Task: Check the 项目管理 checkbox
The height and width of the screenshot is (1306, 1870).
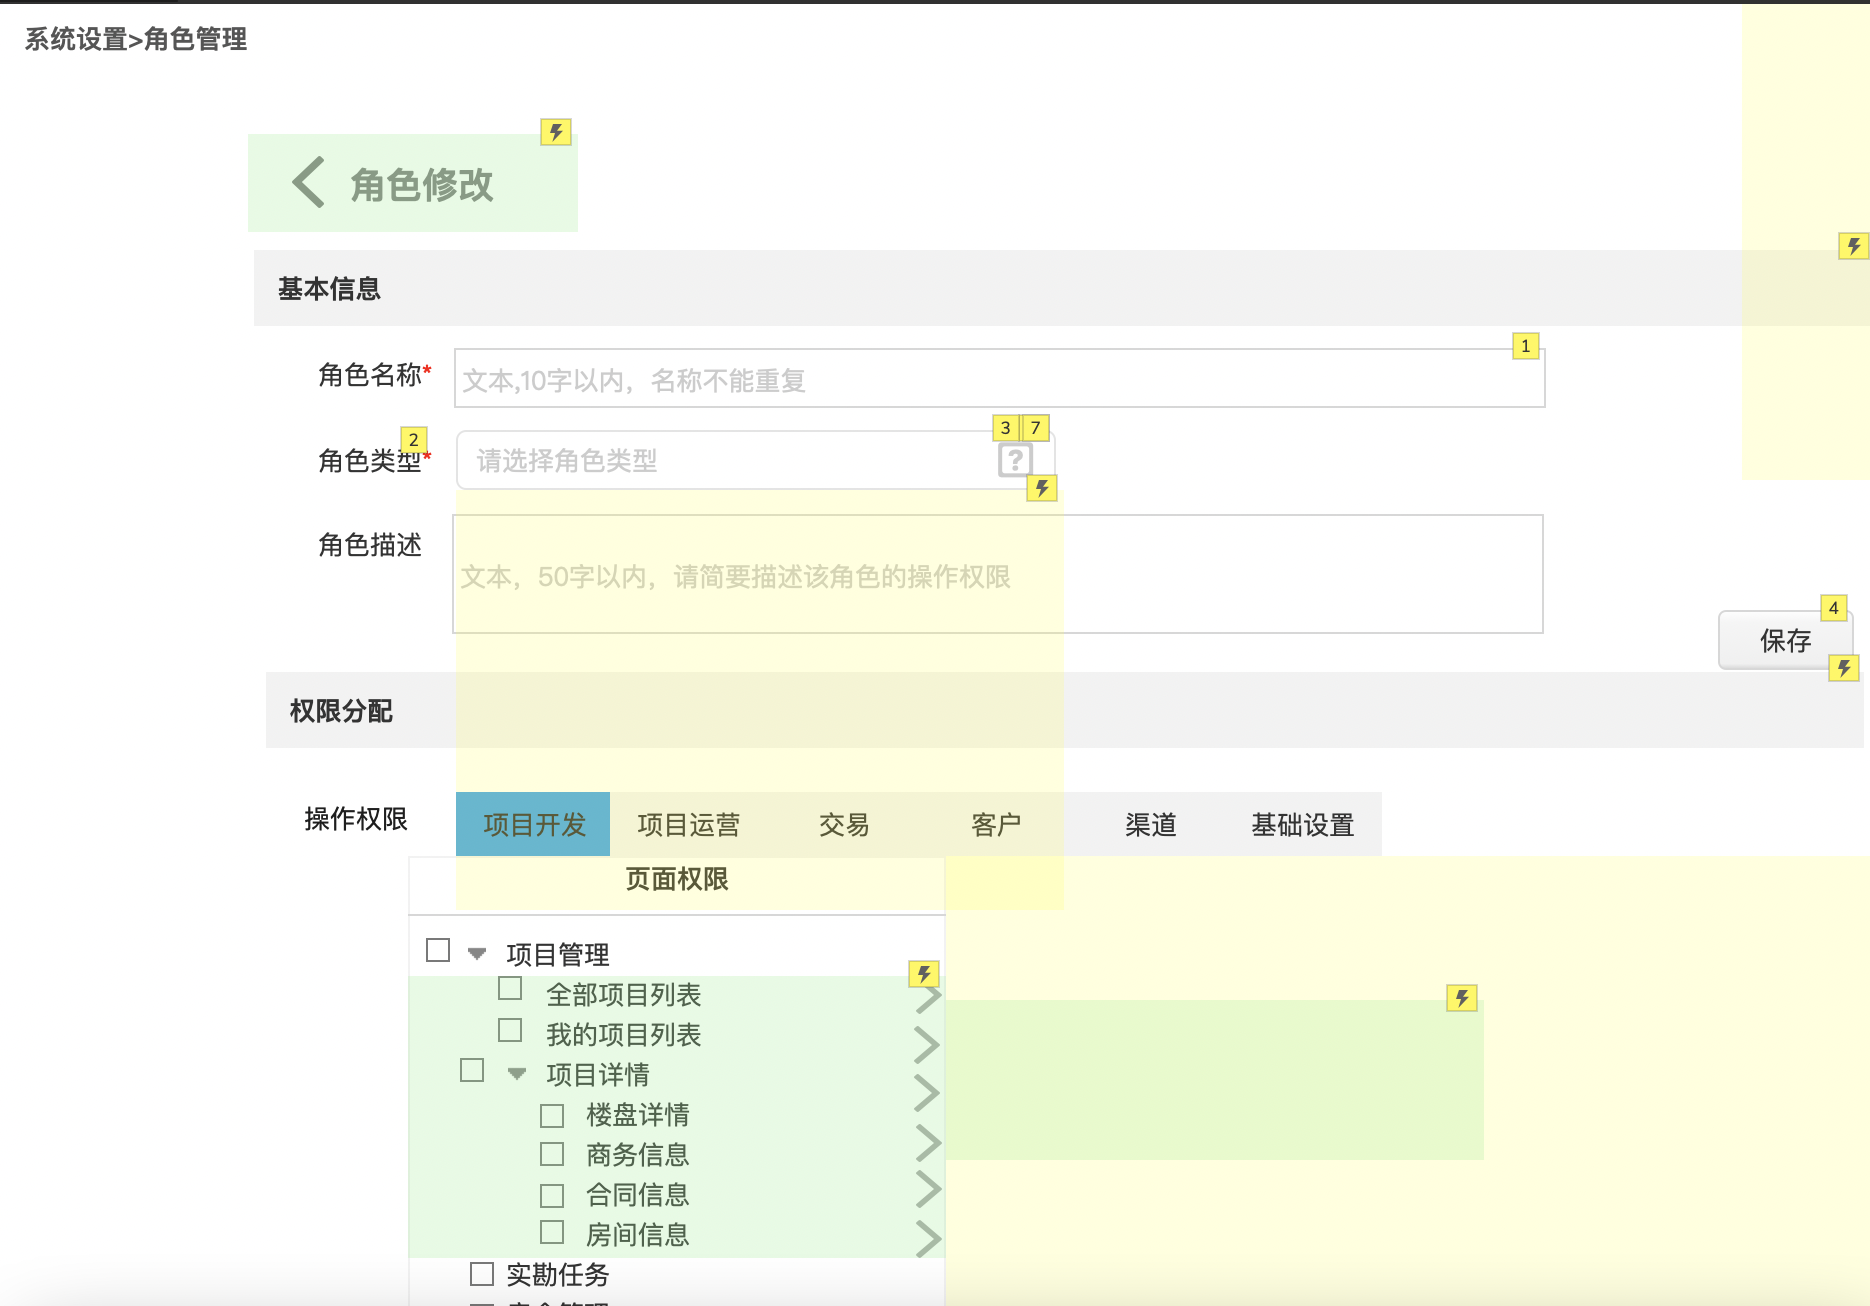Action: click(438, 950)
